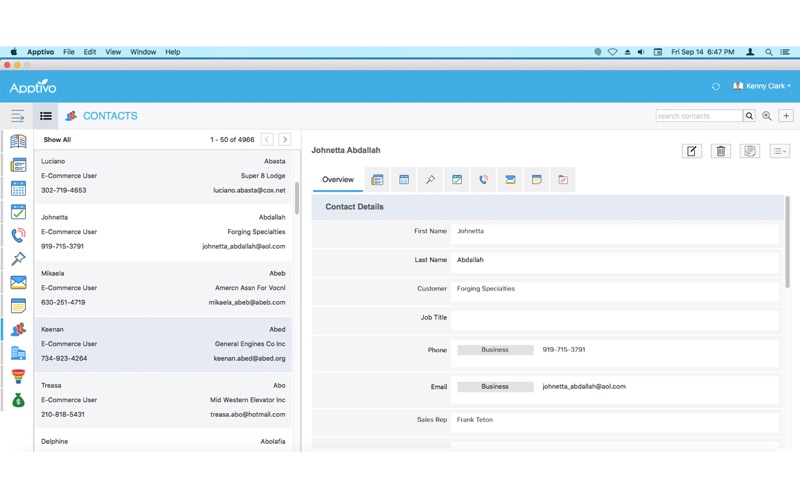The image size is (800, 500).
Task: Click the duplicate contact icon
Action: [750, 151]
